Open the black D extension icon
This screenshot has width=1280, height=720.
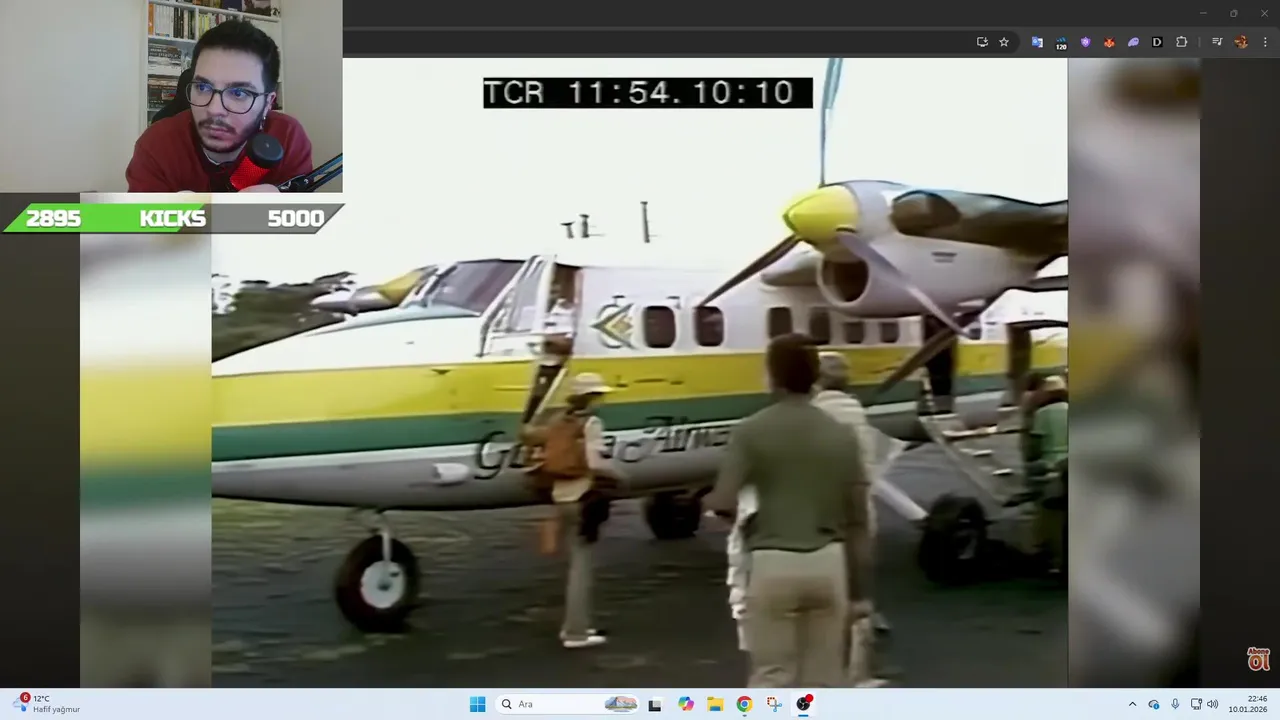click(1157, 42)
